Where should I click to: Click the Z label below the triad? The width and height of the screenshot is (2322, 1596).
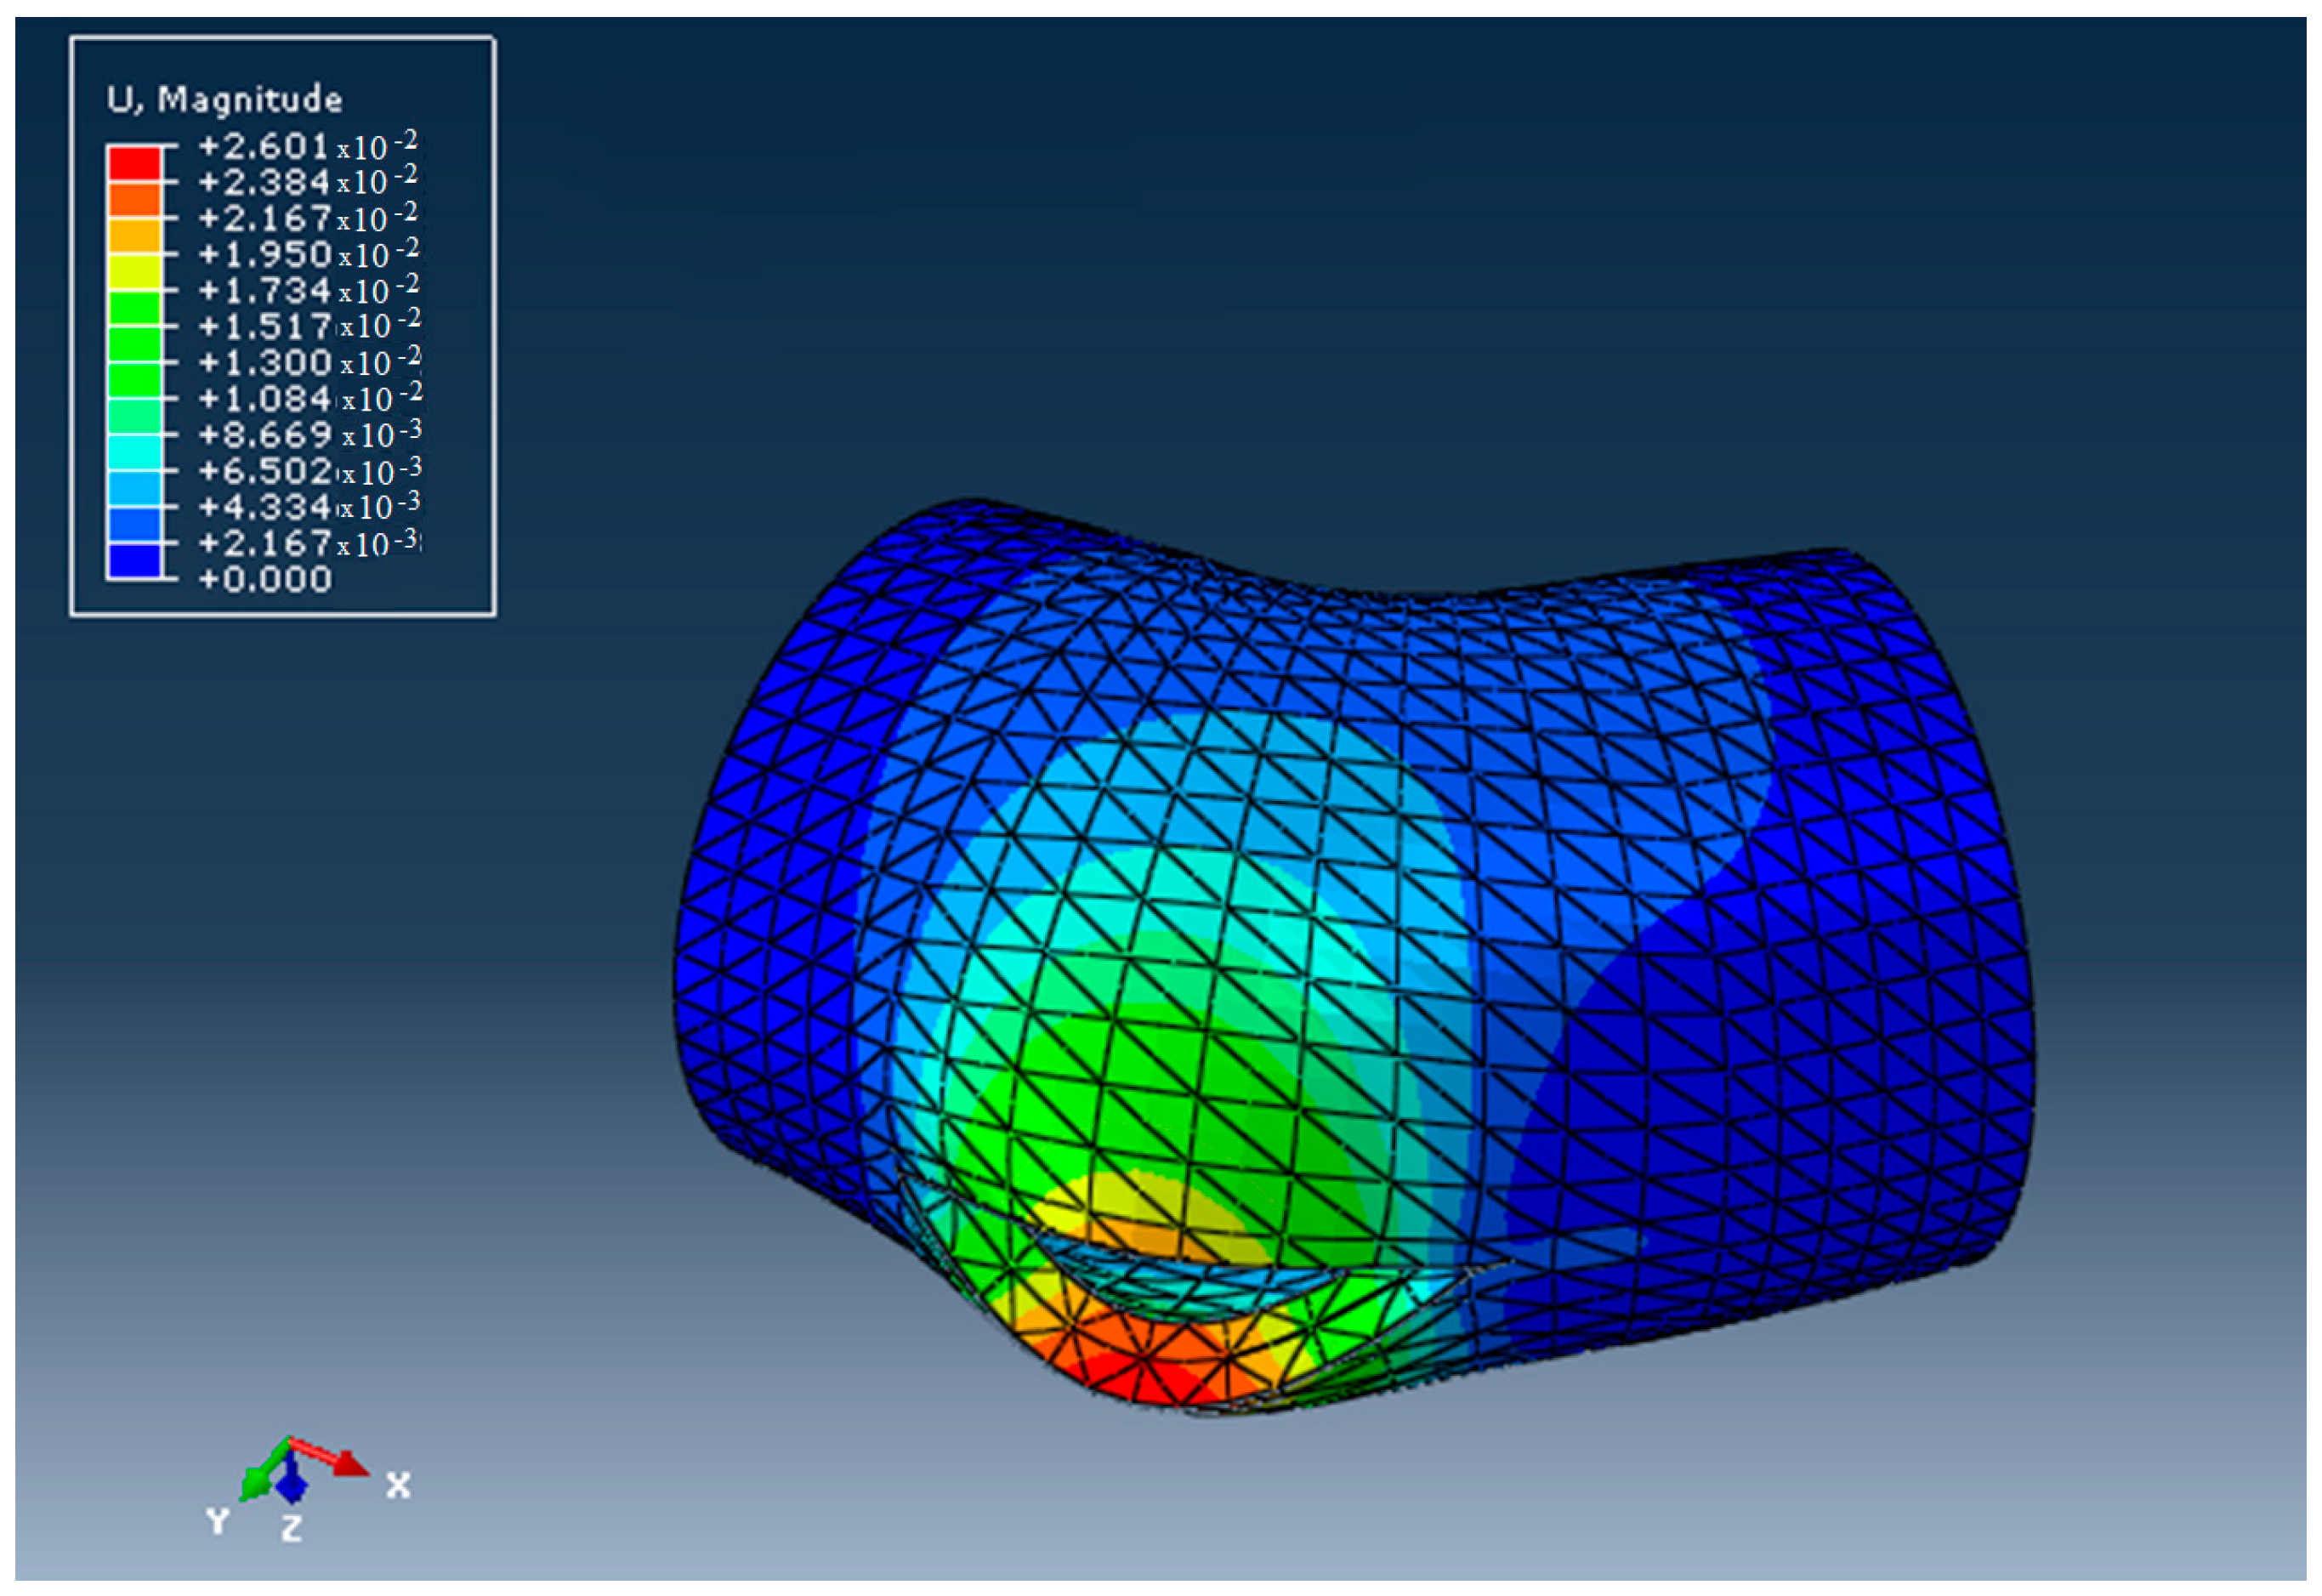point(291,1529)
